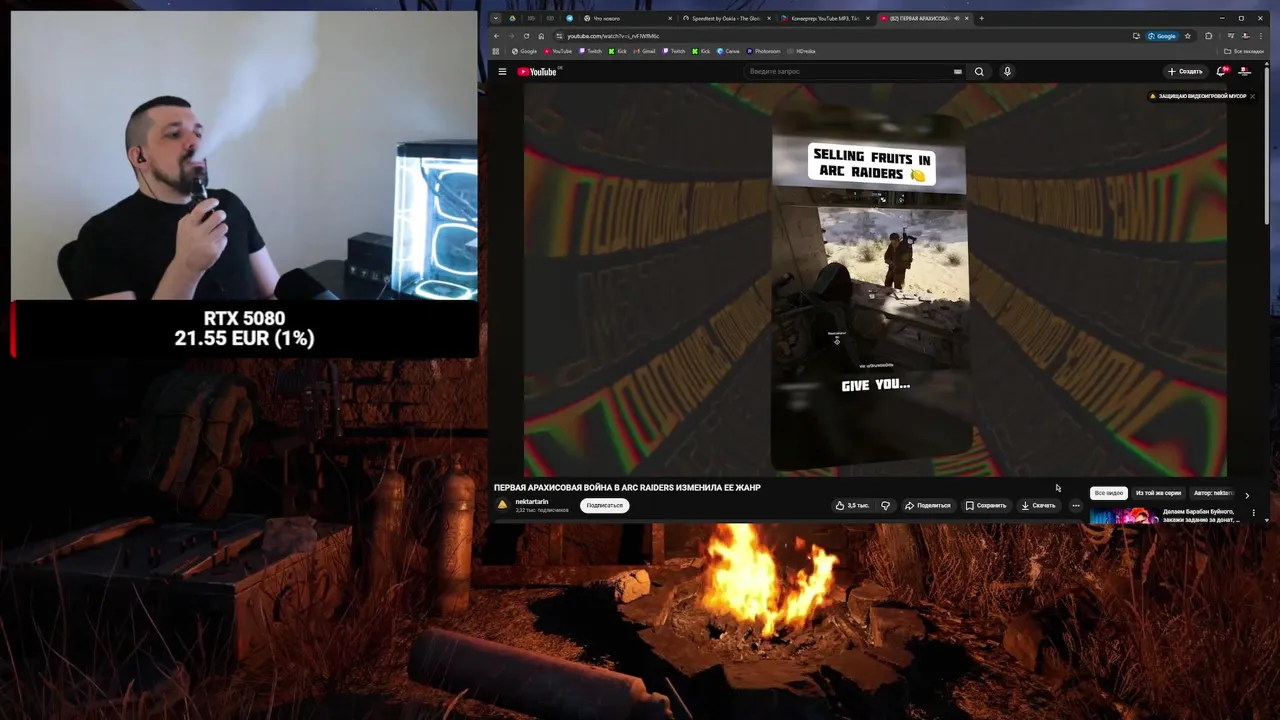Bookmark this page with star icon

[1188, 36]
